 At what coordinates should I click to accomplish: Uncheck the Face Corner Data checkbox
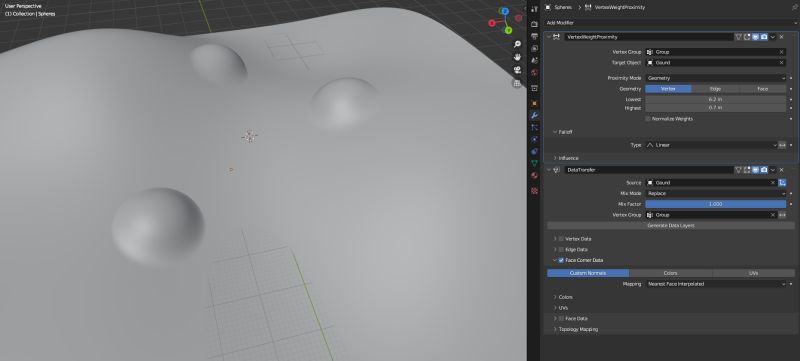coord(561,260)
